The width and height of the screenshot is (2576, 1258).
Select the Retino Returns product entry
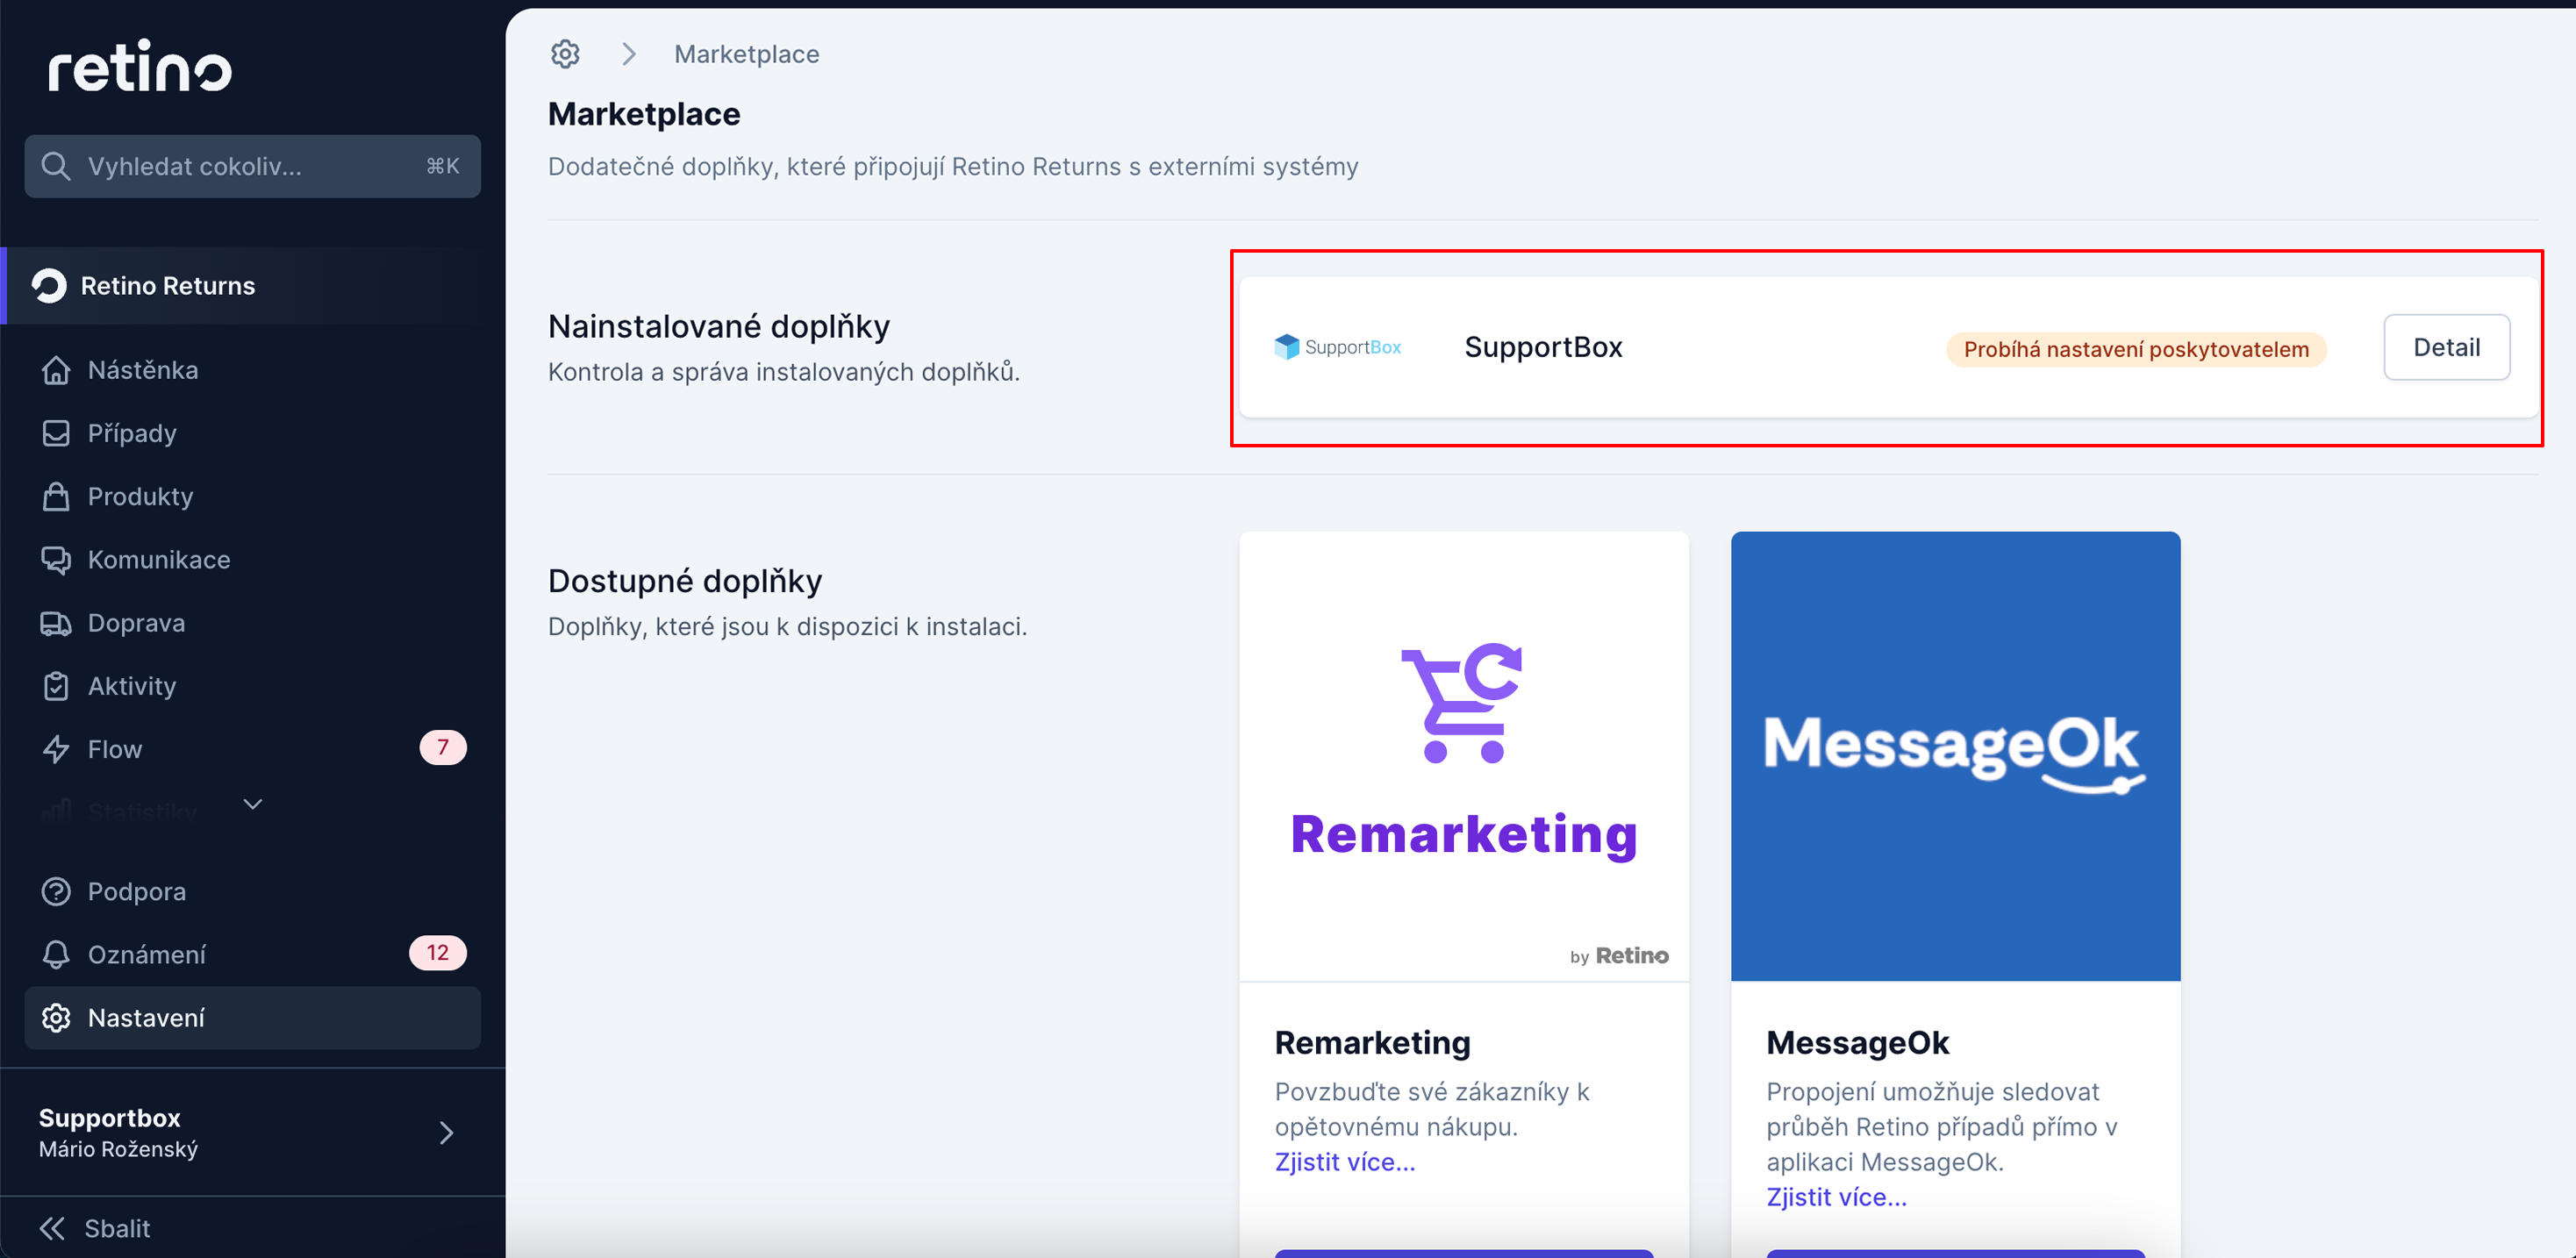pyautogui.click(x=253, y=286)
